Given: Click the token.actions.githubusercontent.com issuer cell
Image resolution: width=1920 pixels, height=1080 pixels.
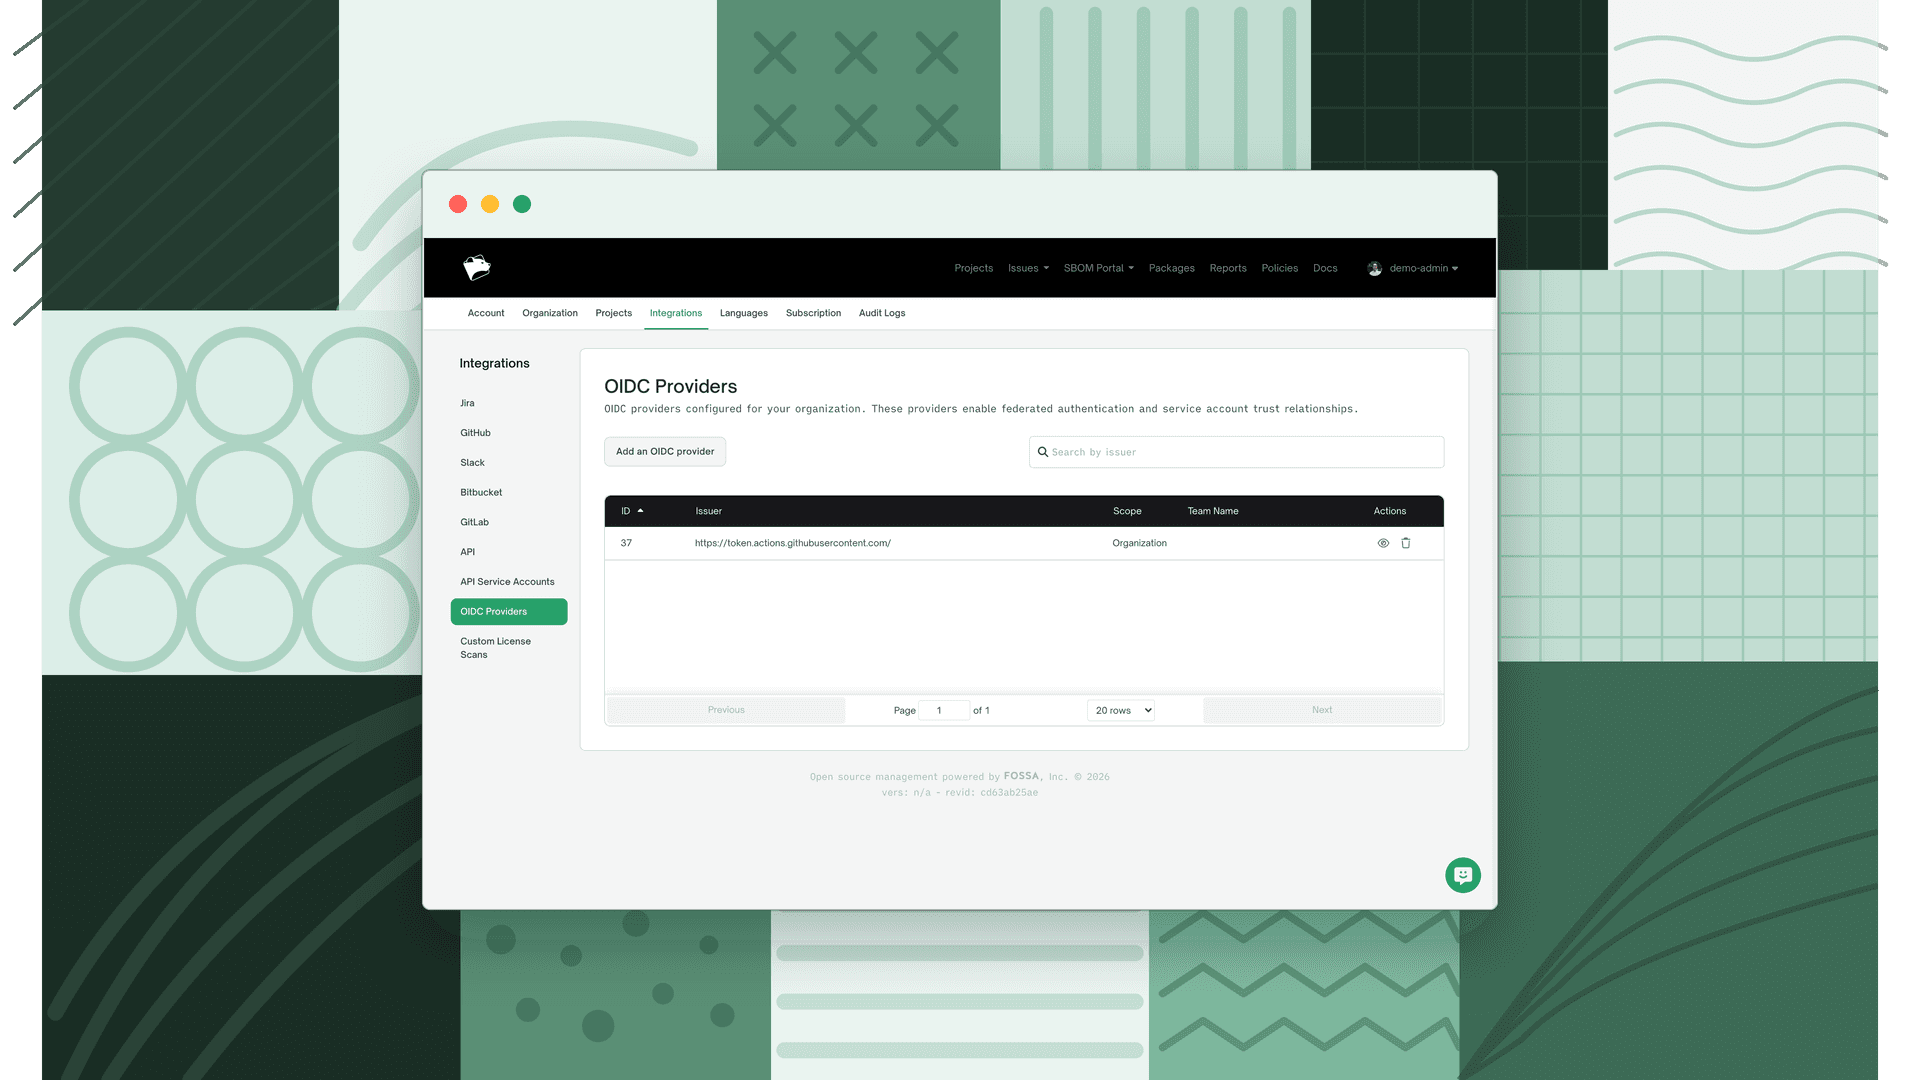Looking at the screenshot, I should pyautogui.click(x=793, y=543).
